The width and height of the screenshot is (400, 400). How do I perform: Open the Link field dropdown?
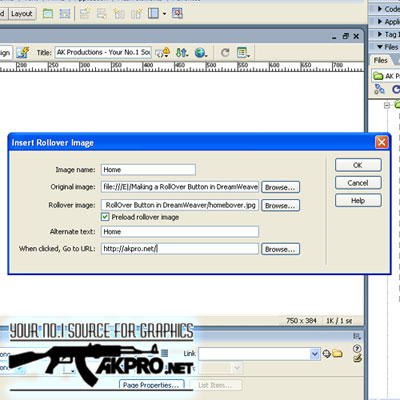pos(315,354)
